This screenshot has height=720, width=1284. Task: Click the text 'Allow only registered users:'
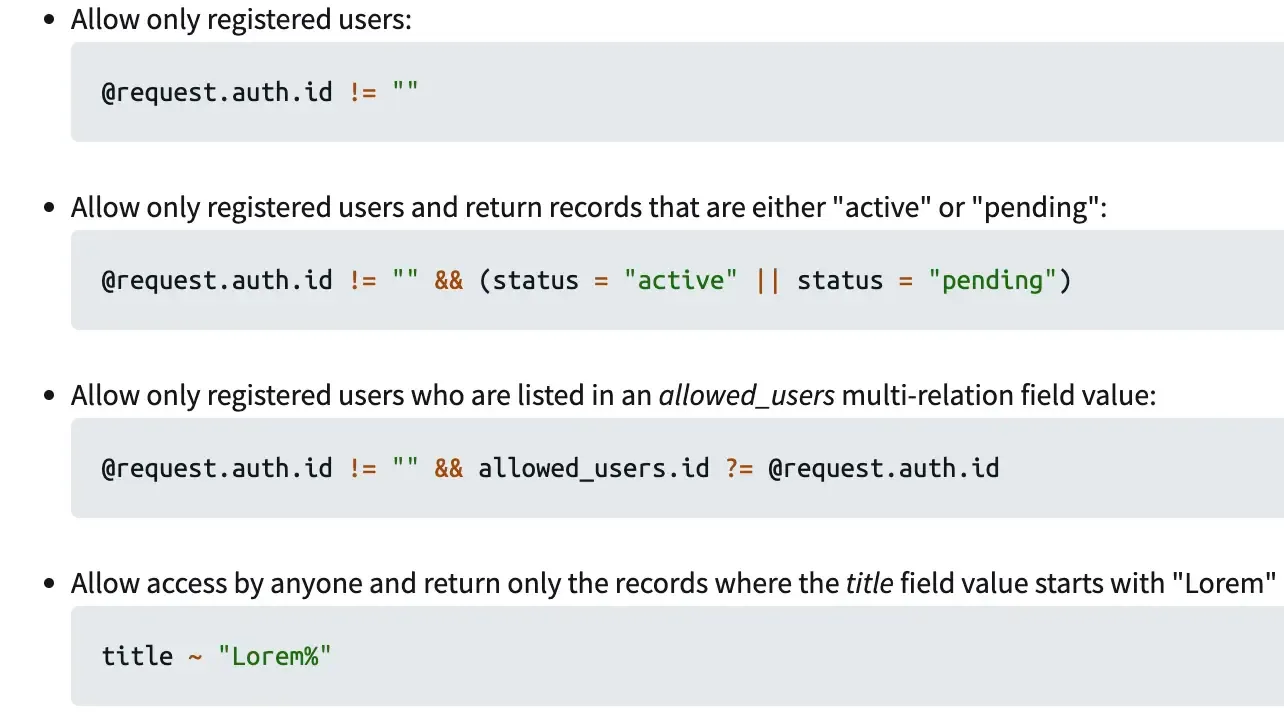click(x=241, y=20)
